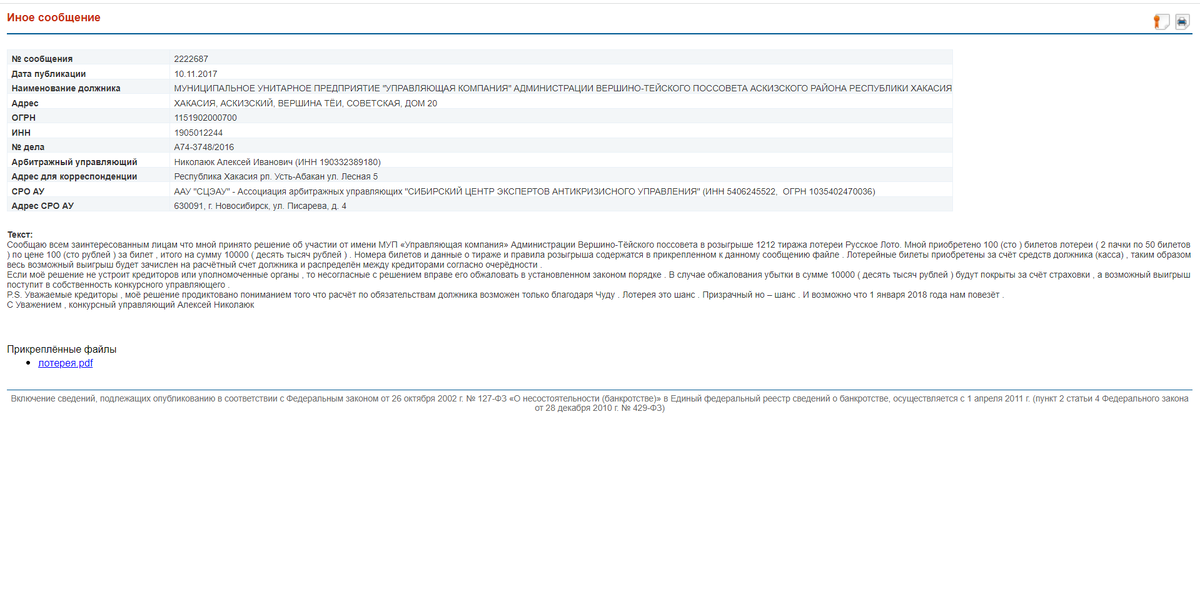Click the P.S. Уважаемые кредиторы line
The width and height of the screenshot is (1200, 591).
point(504,294)
